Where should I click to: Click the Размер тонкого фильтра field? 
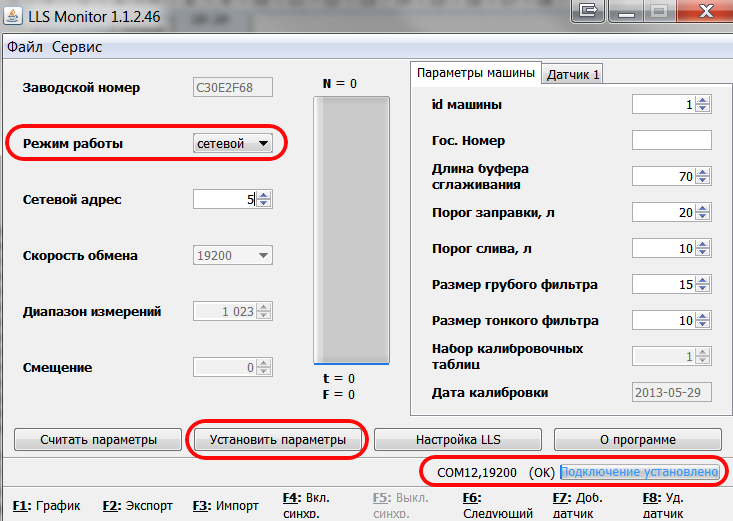click(x=664, y=320)
